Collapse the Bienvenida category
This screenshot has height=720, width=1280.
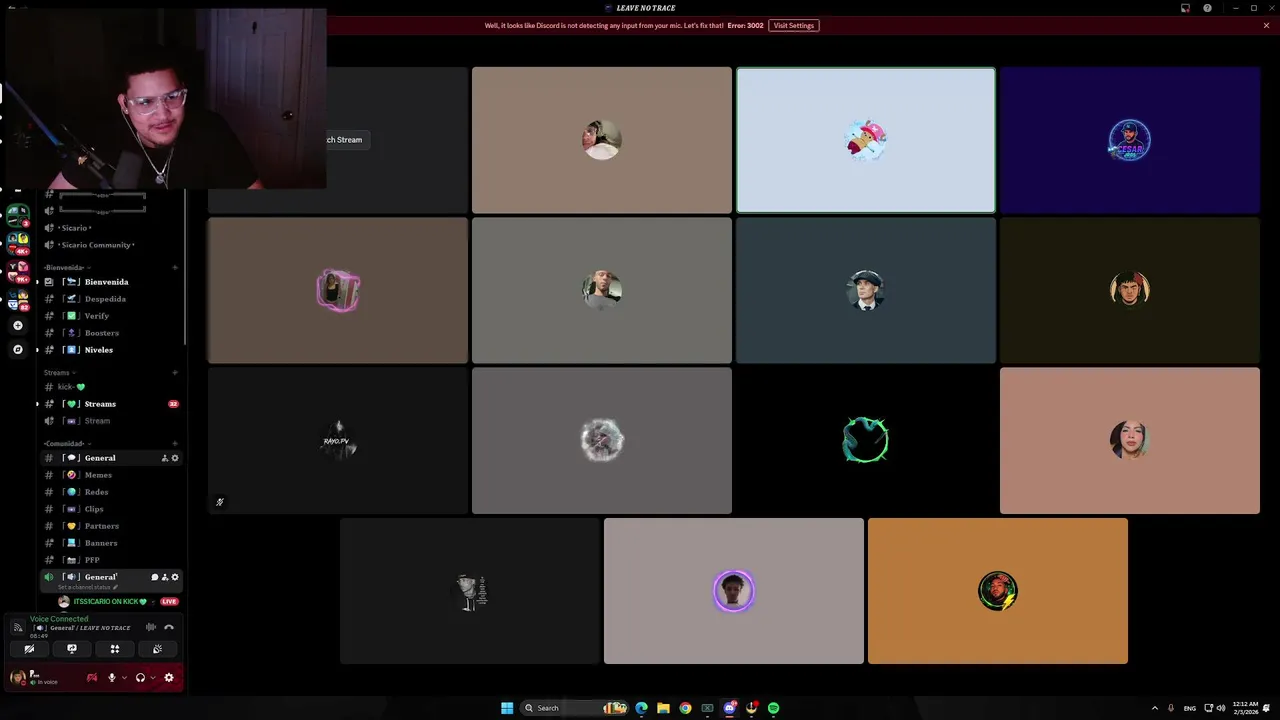(x=67, y=268)
